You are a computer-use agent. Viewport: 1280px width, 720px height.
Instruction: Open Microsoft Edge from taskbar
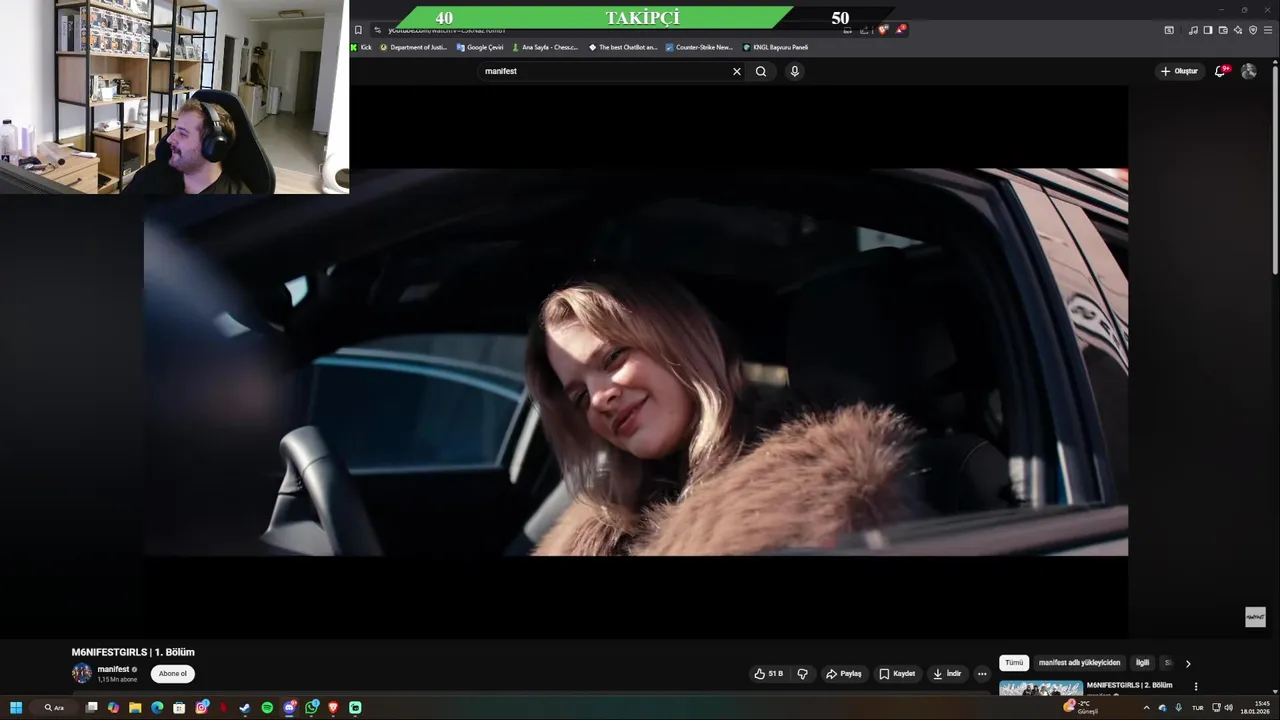[157, 708]
